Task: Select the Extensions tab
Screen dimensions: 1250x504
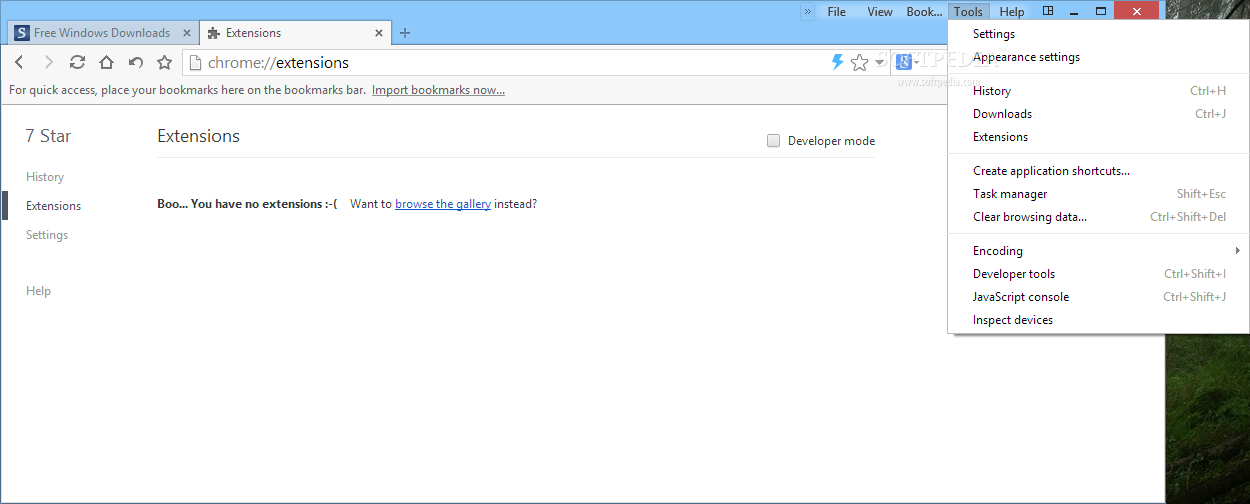Action: coord(295,33)
